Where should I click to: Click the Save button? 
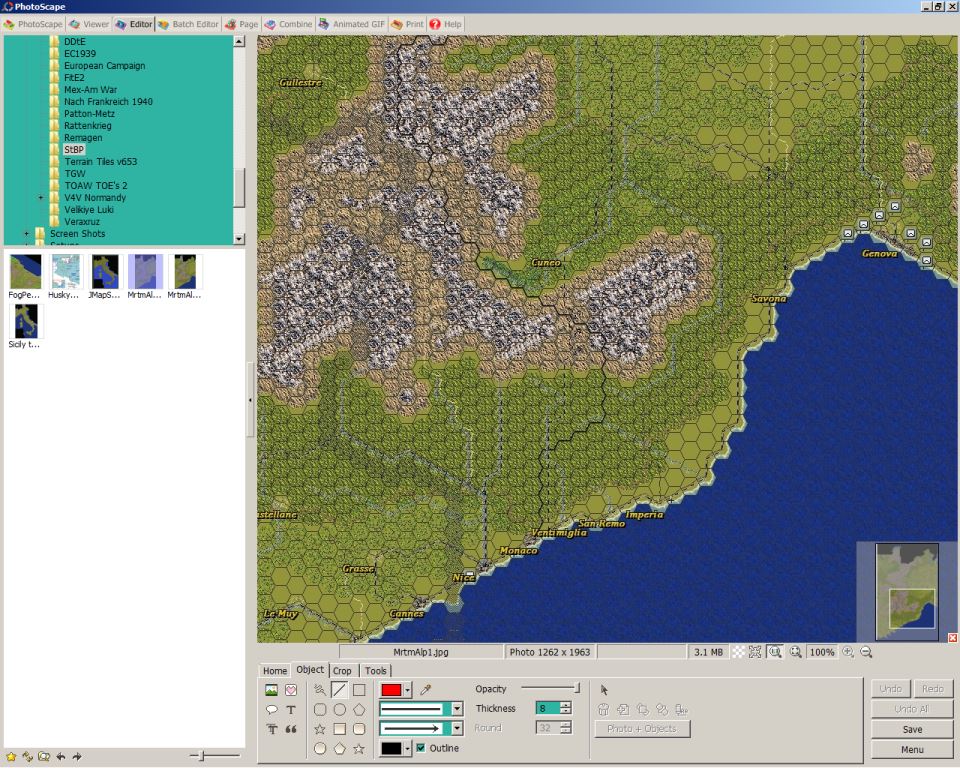pos(912,729)
